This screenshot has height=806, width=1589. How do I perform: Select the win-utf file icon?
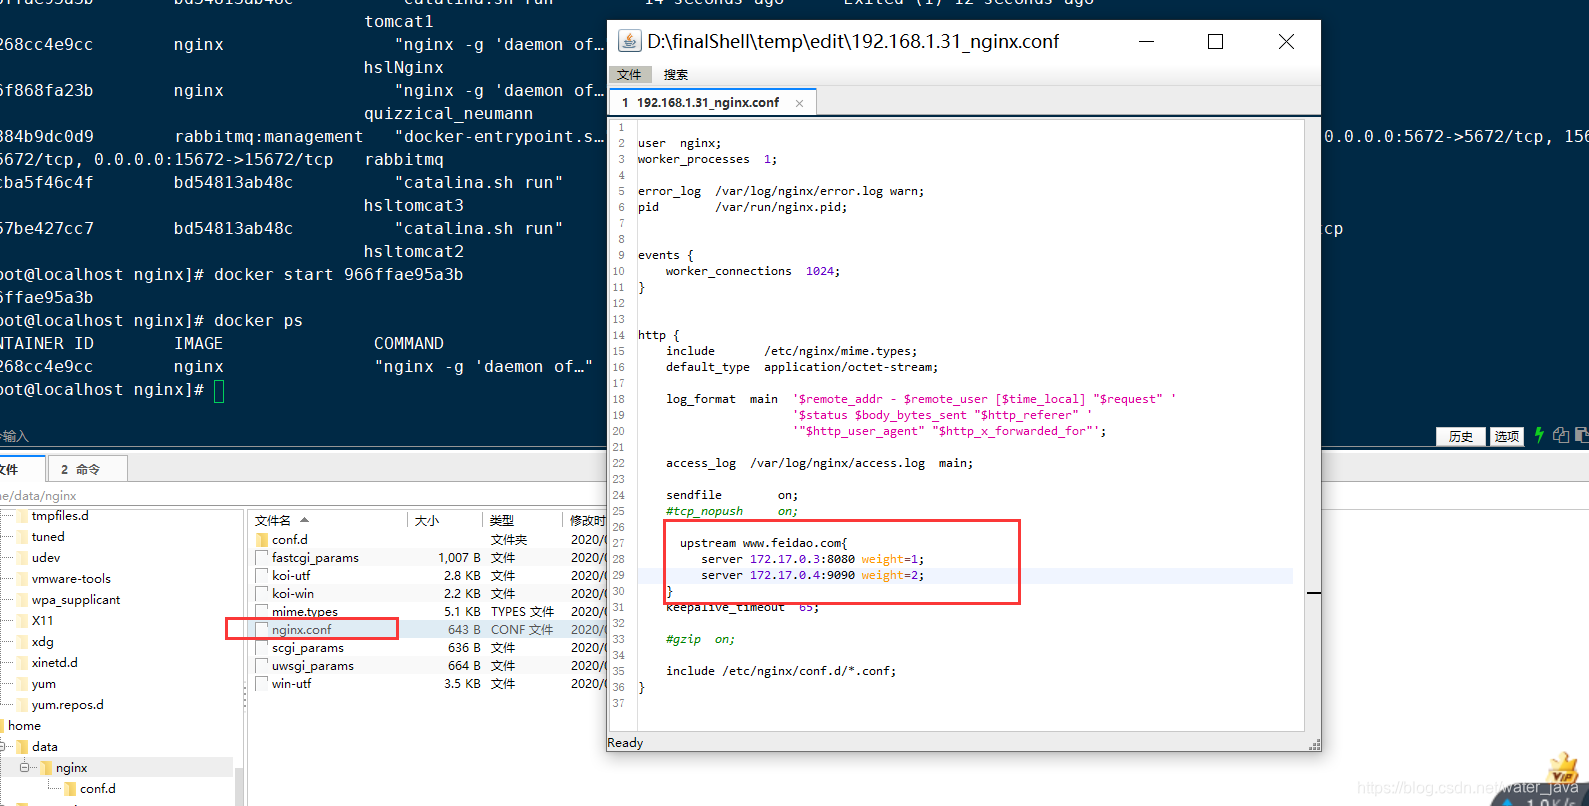(262, 683)
